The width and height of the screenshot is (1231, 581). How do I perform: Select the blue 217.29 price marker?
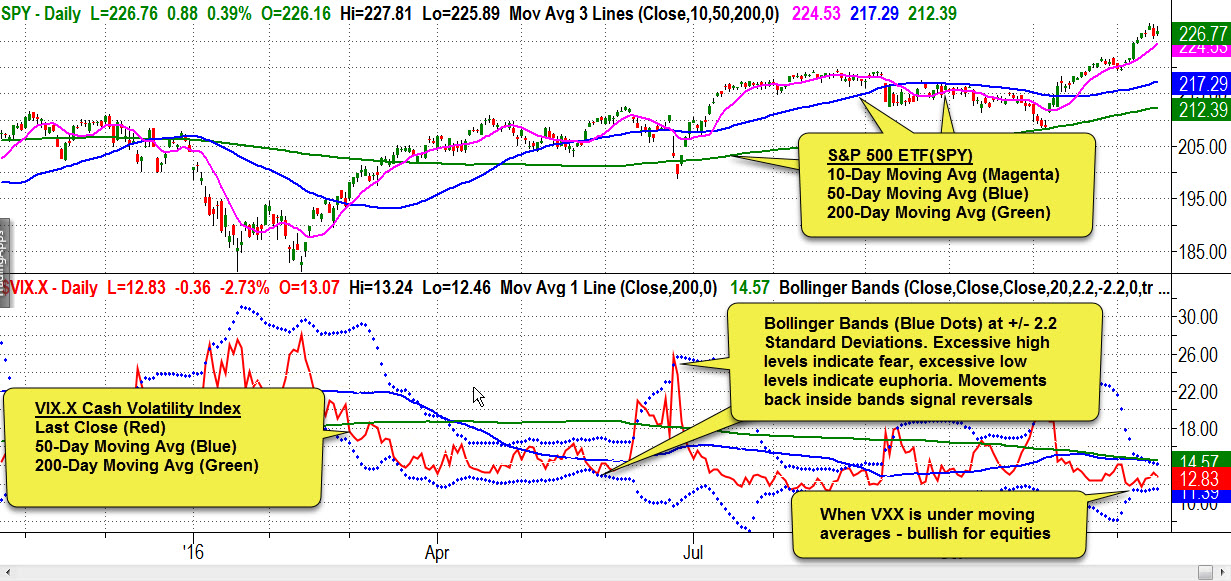click(x=1202, y=84)
